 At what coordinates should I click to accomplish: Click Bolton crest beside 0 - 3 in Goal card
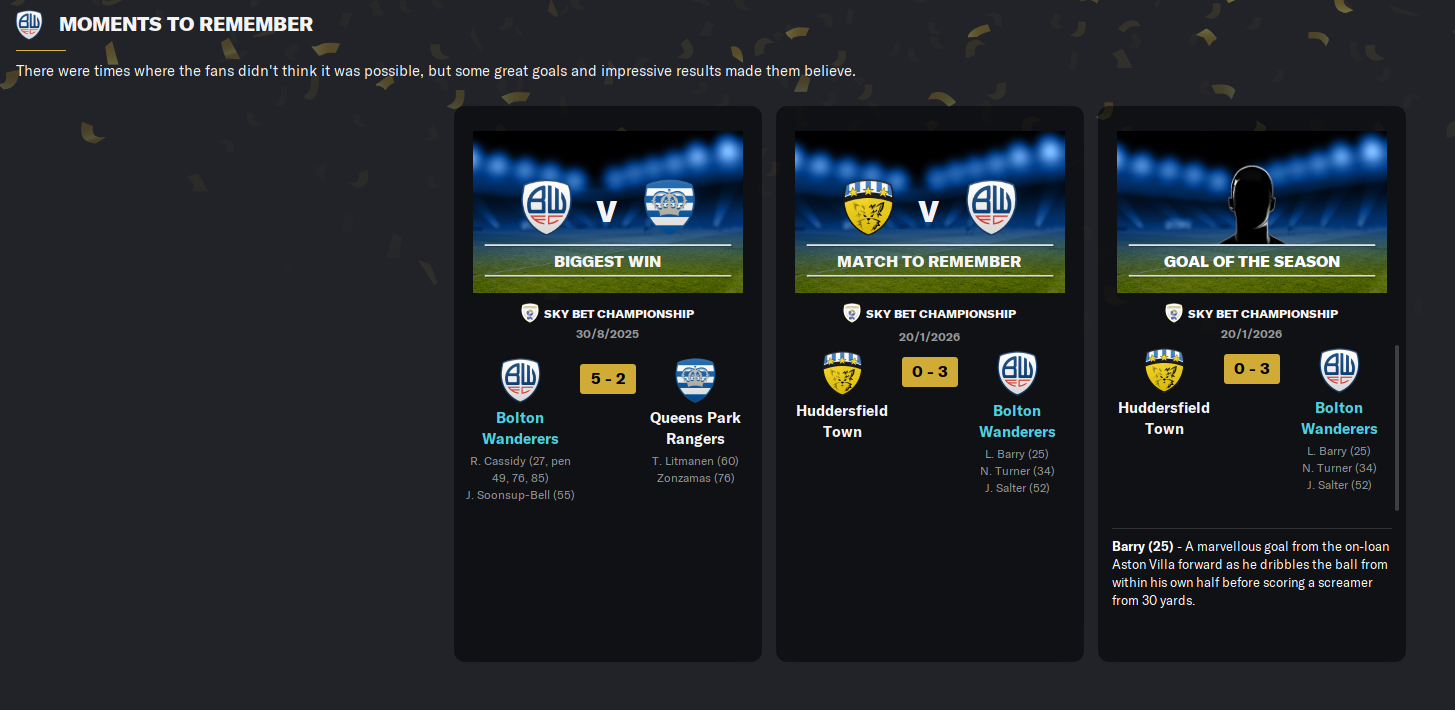pyautogui.click(x=1339, y=371)
